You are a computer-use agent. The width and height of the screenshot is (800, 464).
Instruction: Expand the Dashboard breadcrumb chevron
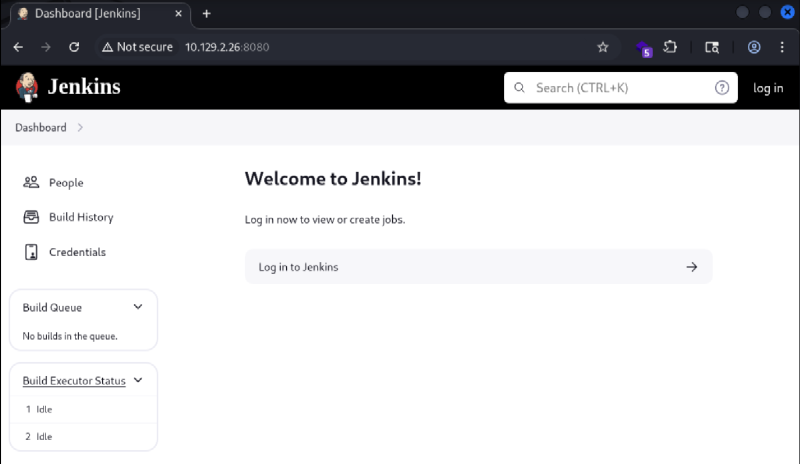tap(80, 128)
